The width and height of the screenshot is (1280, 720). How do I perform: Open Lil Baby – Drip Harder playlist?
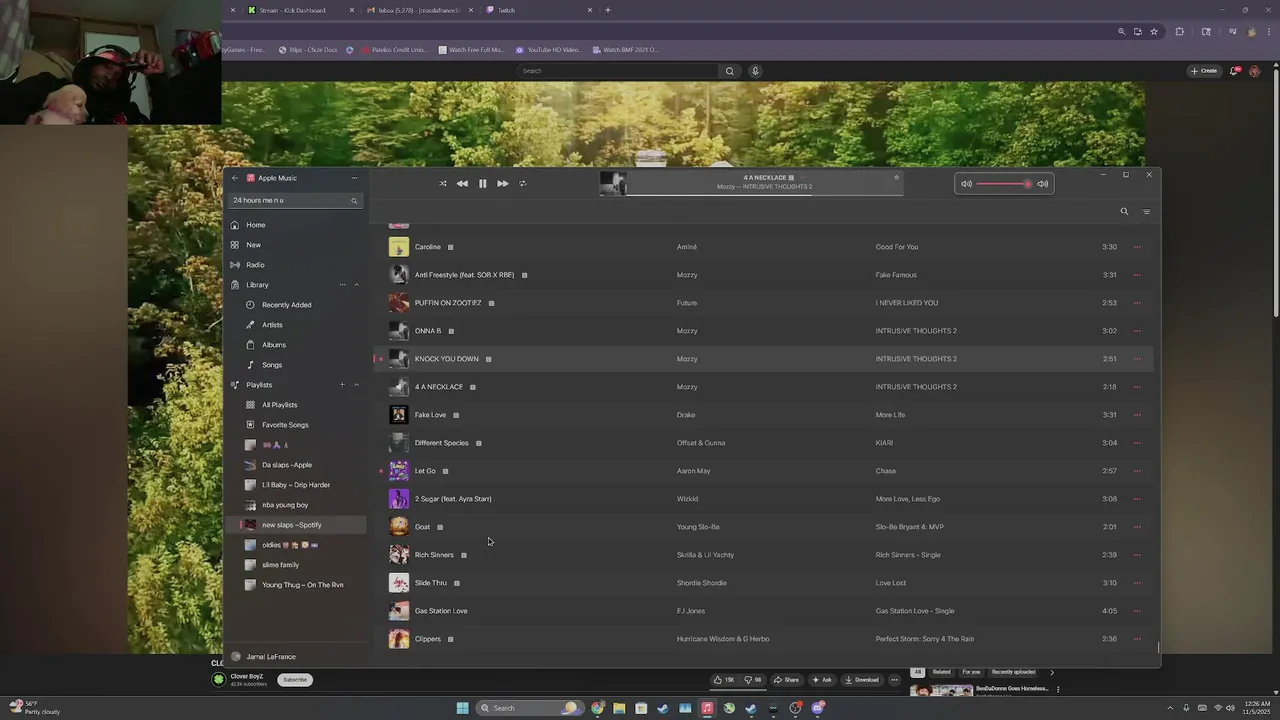click(296, 485)
